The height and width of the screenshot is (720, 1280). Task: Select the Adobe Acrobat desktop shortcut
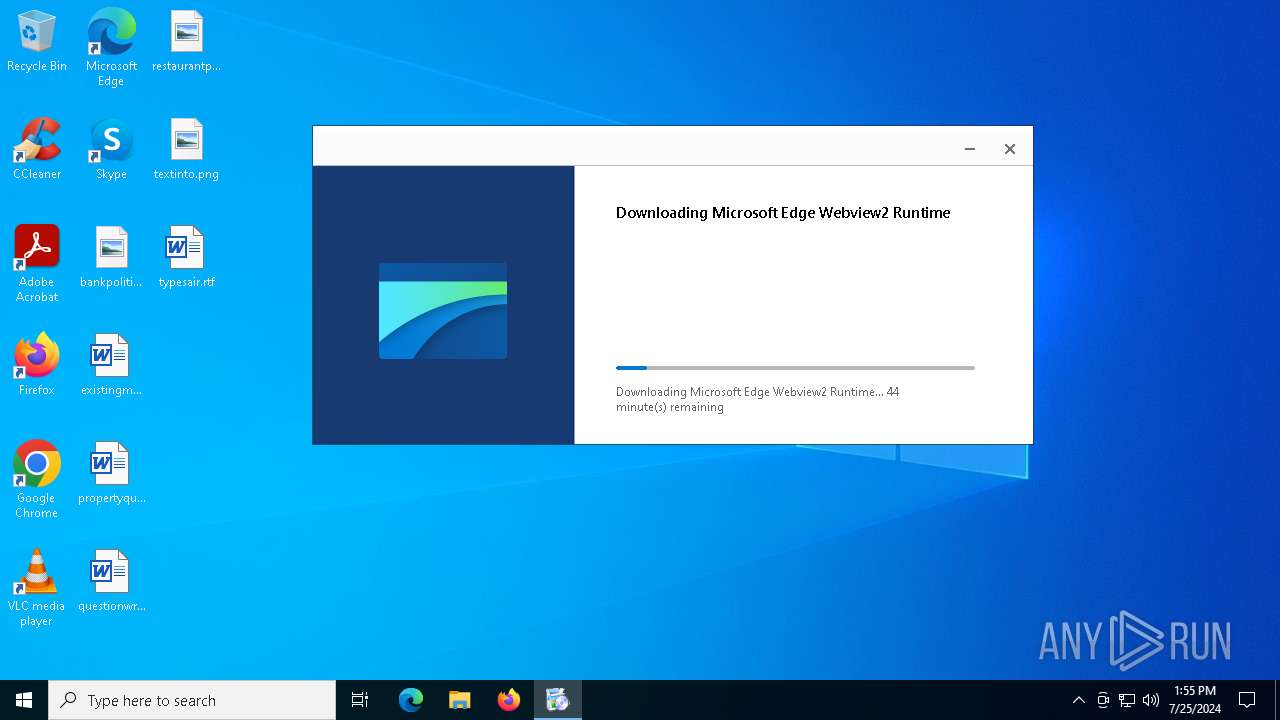pyautogui.click(x=37, y=264)
